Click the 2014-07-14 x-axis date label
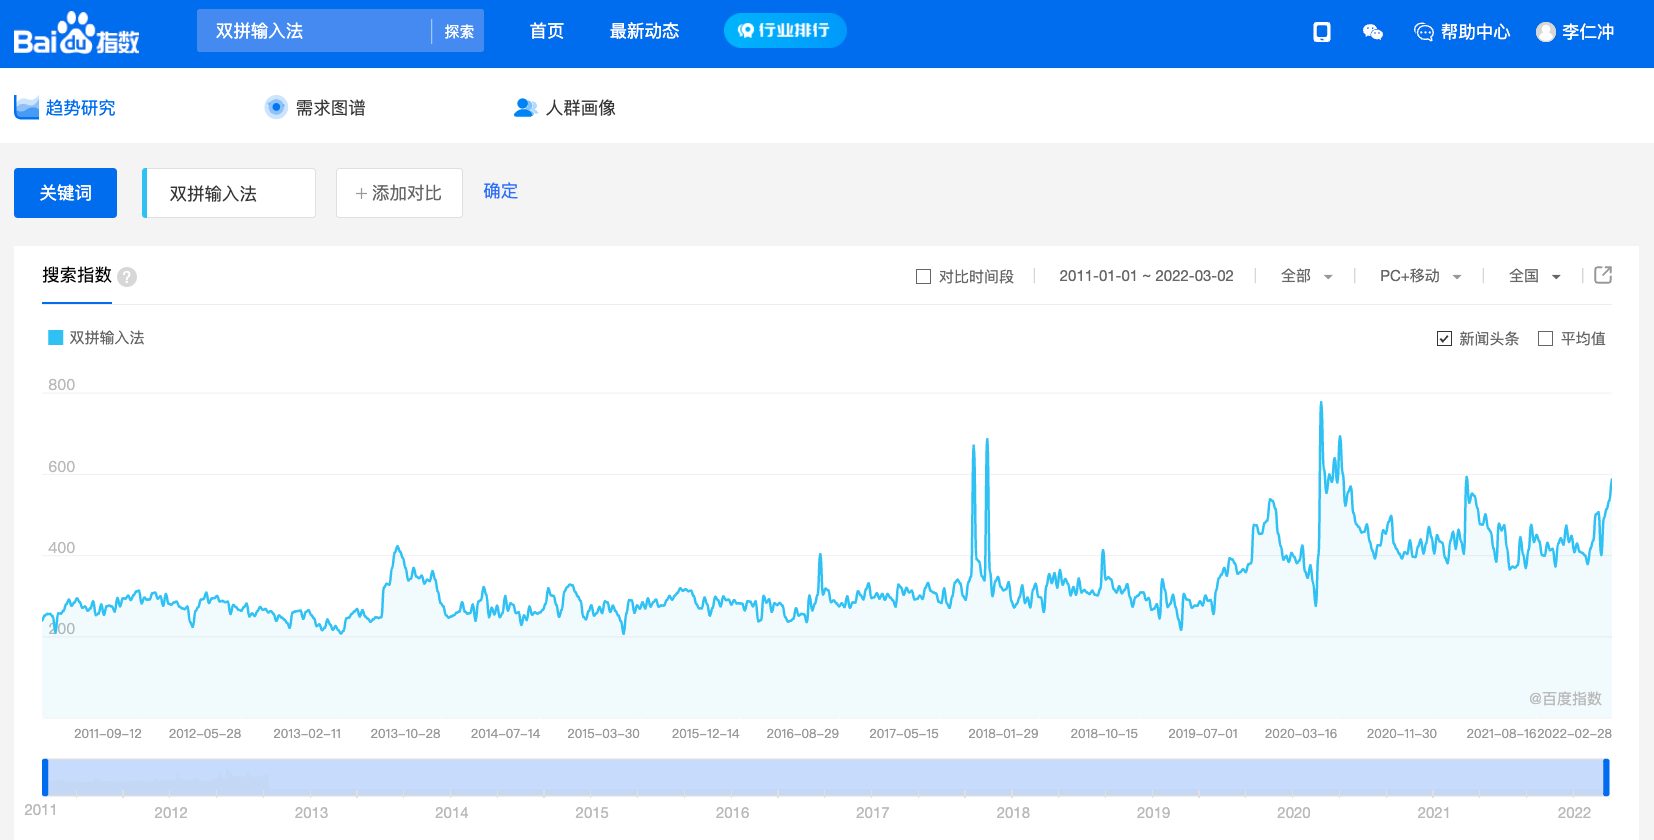The width and height of the screenshot is (1654, 840). (x=505, y=734)
